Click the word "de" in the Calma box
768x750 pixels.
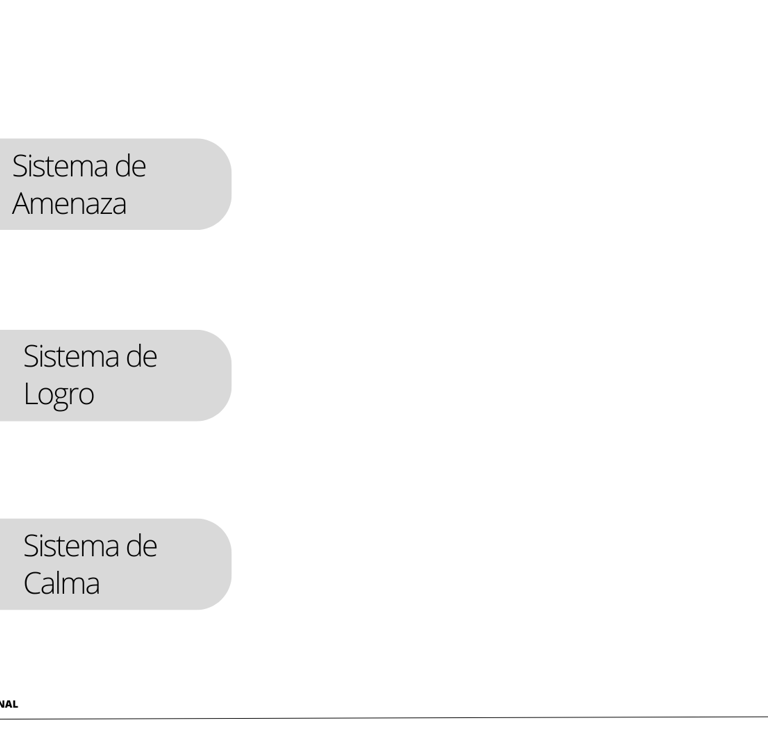(141, 547)
